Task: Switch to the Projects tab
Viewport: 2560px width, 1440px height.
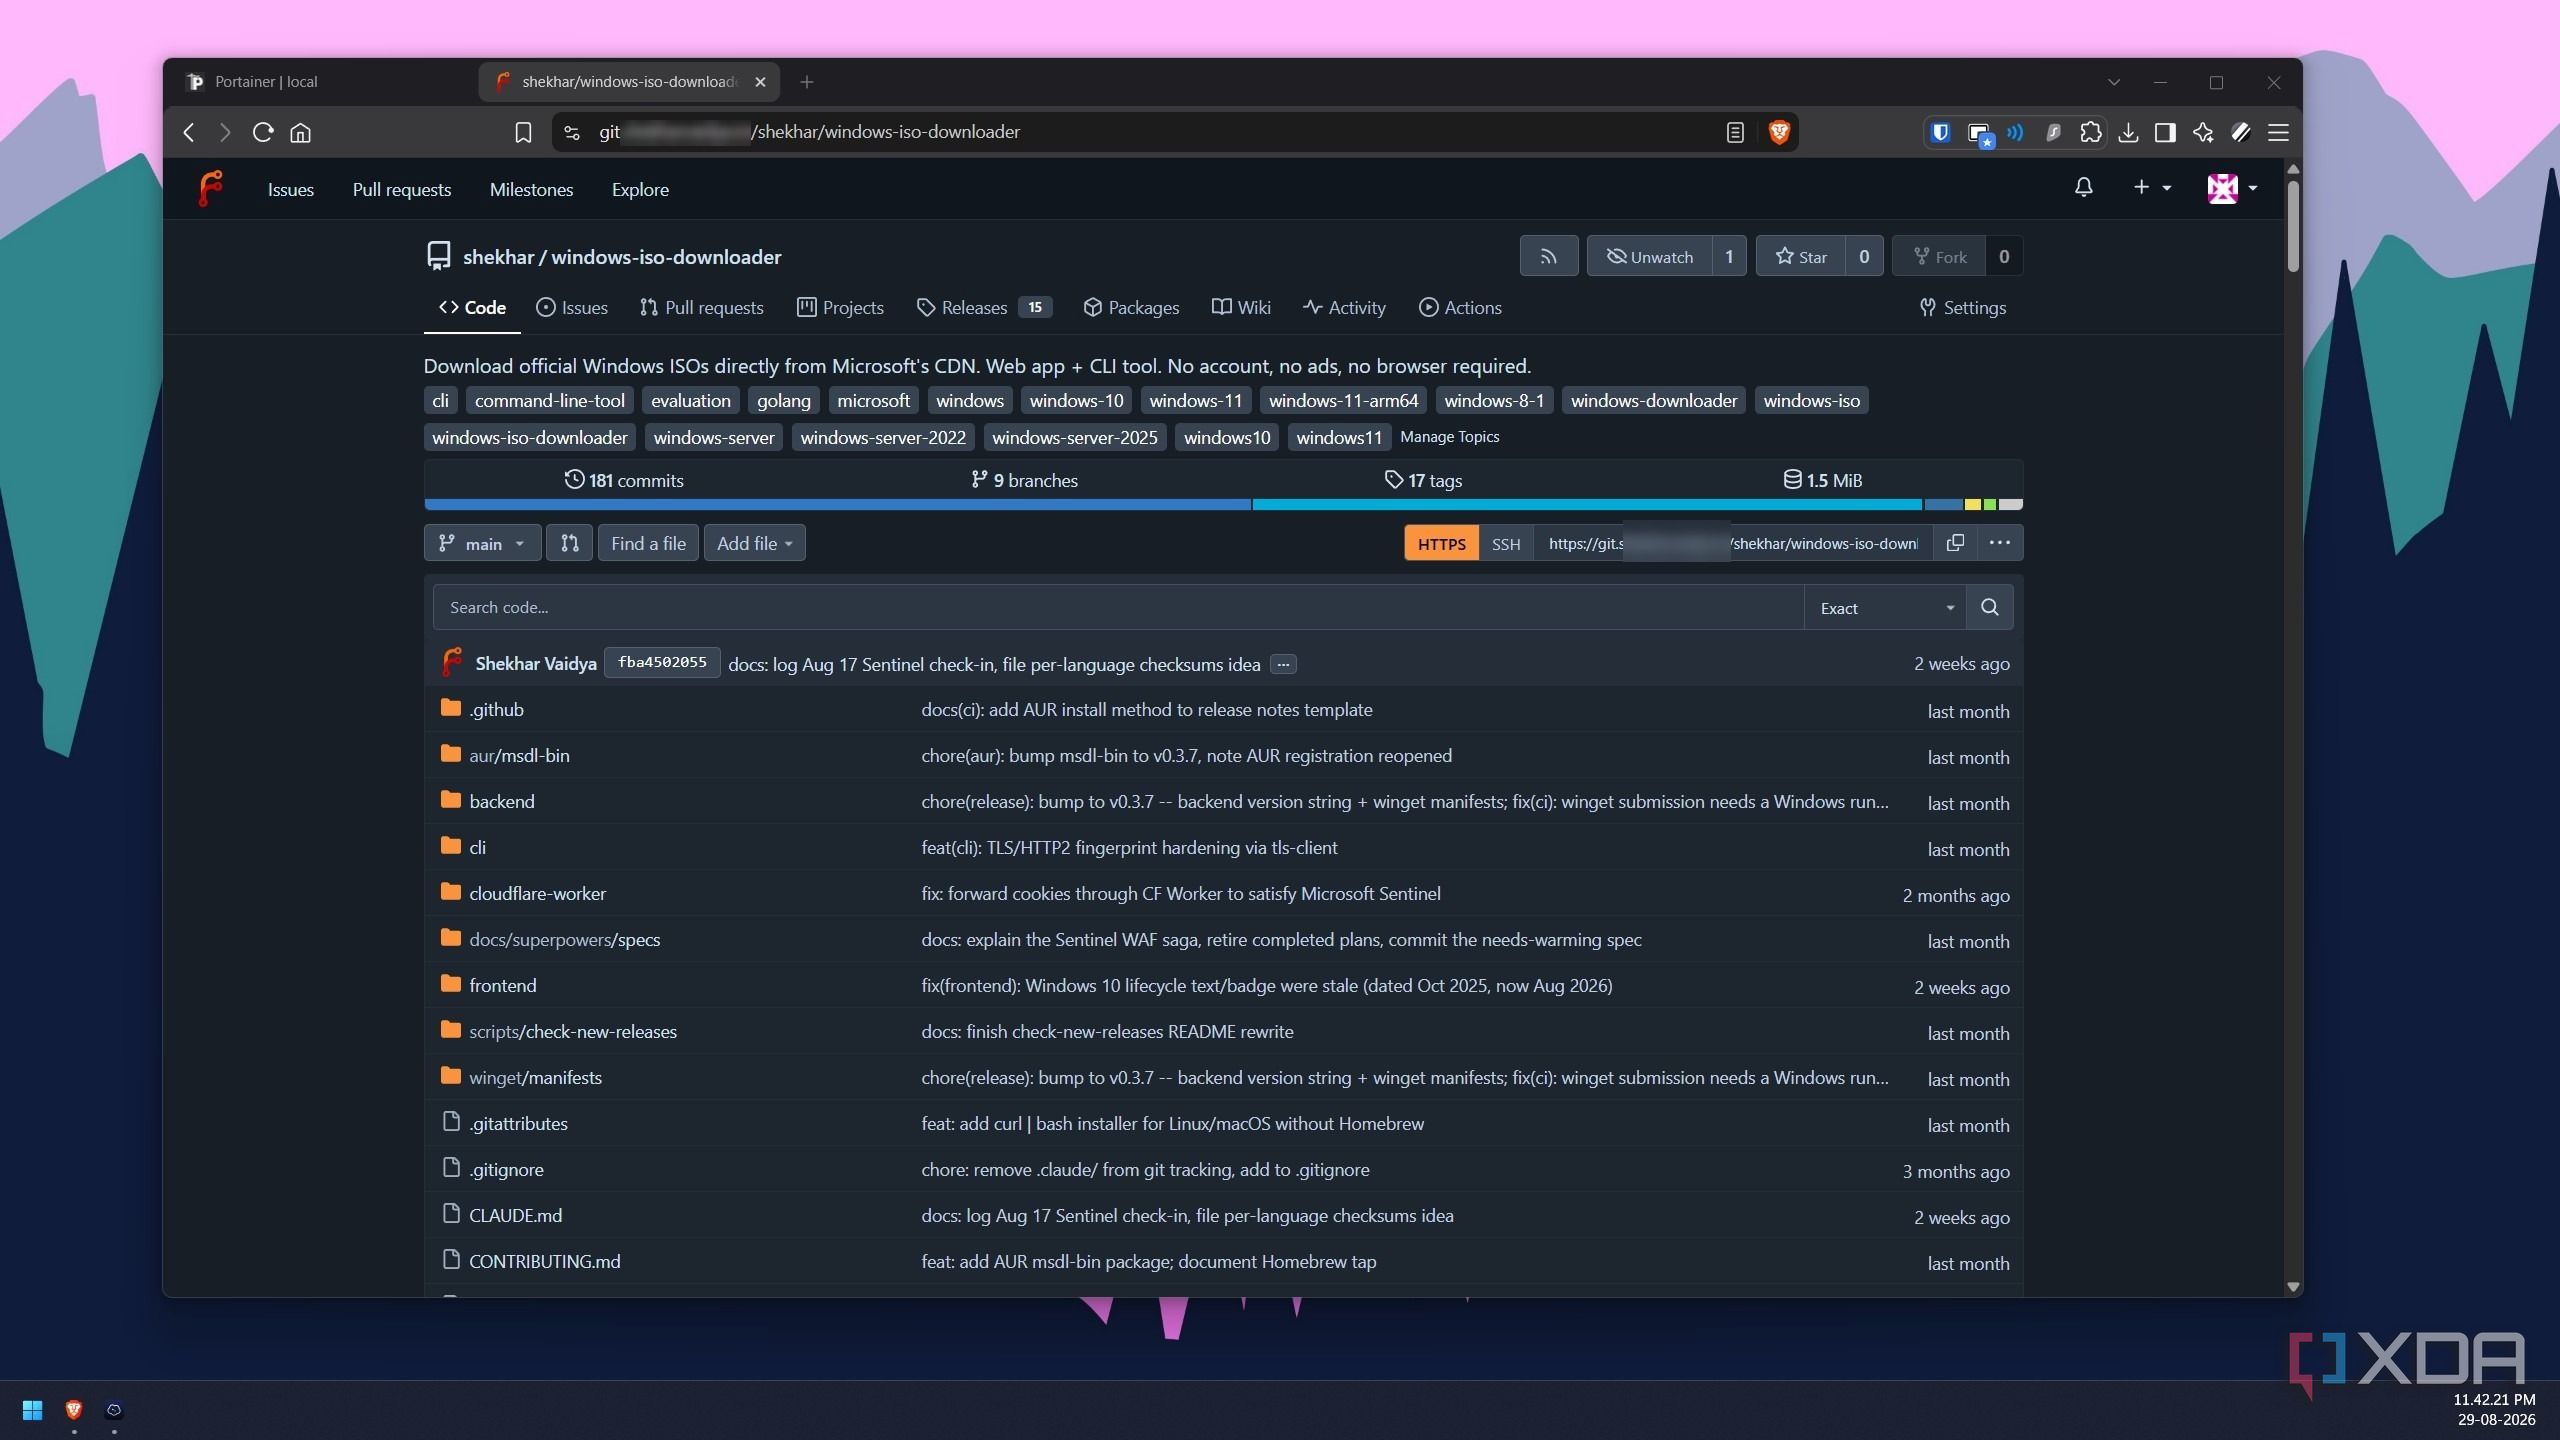Action: click(840, 308)
